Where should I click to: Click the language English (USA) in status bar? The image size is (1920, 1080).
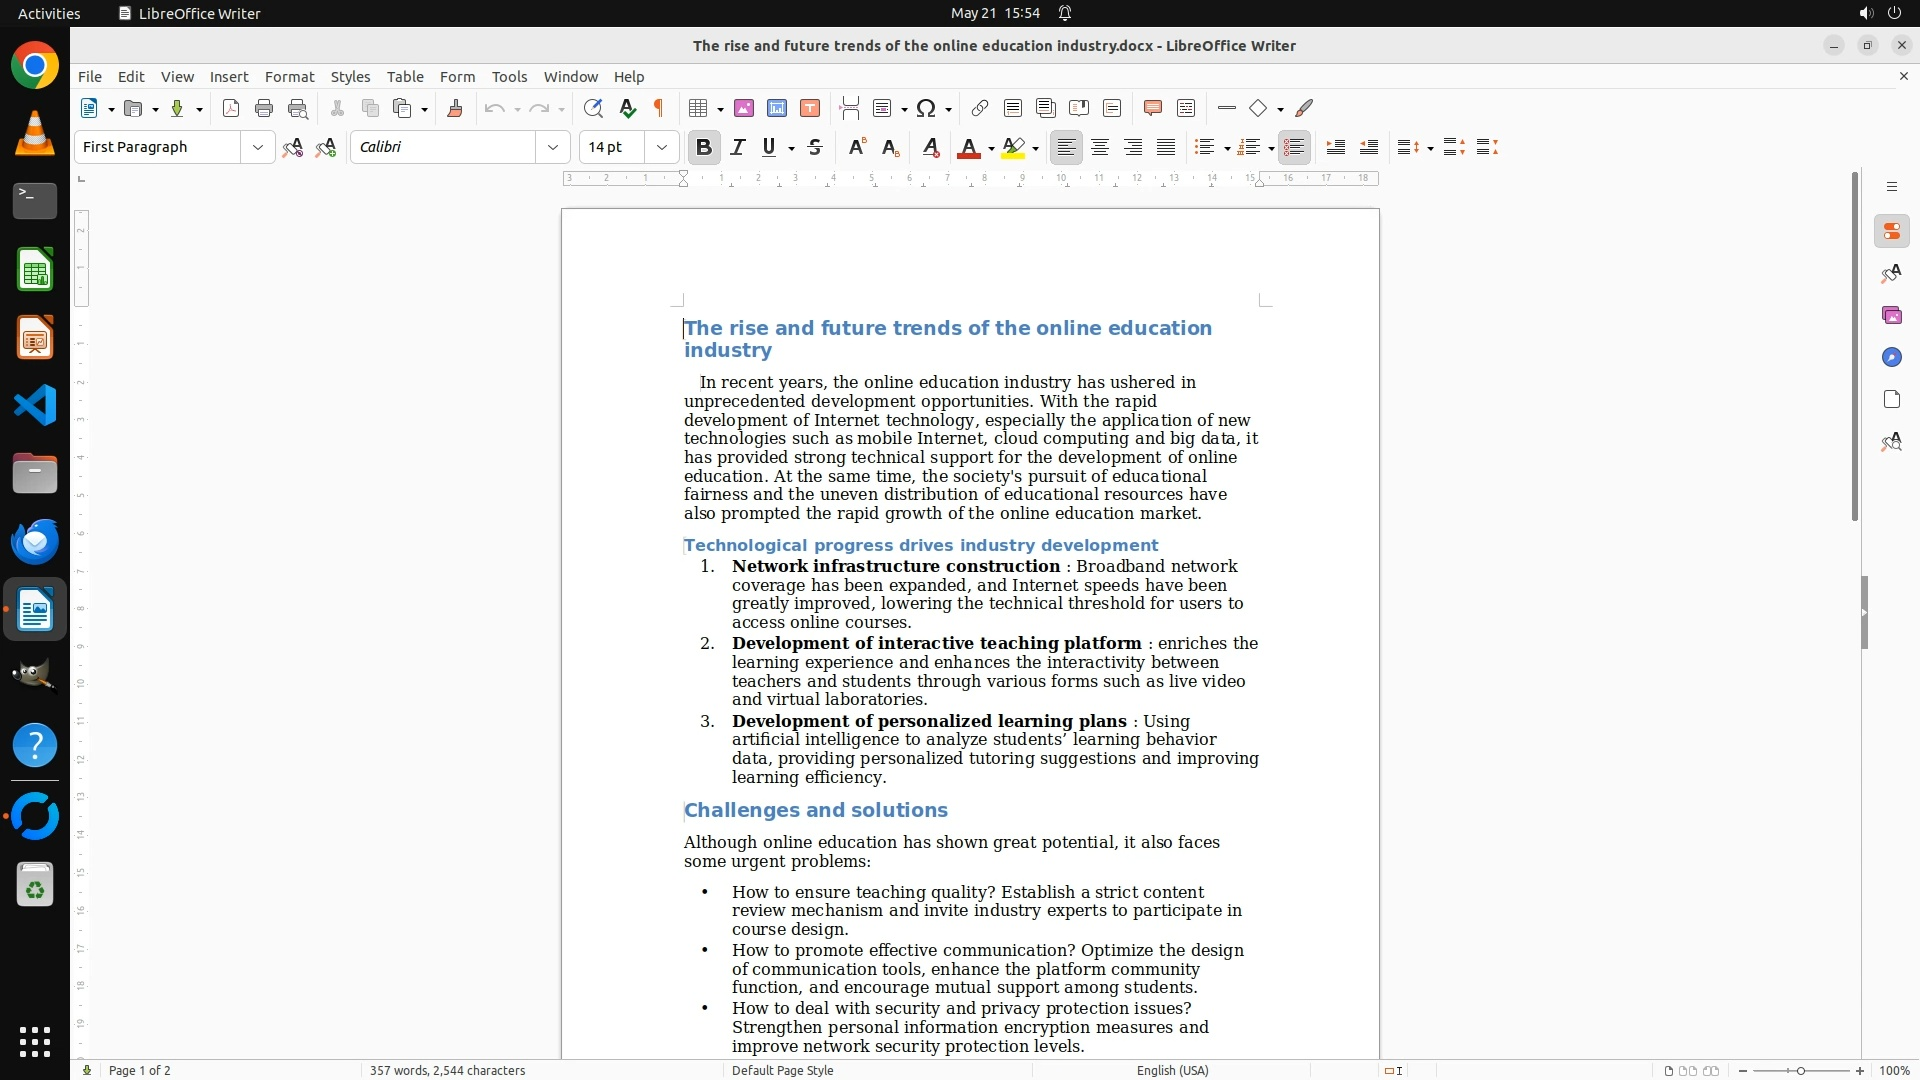coord(1172,1070)
